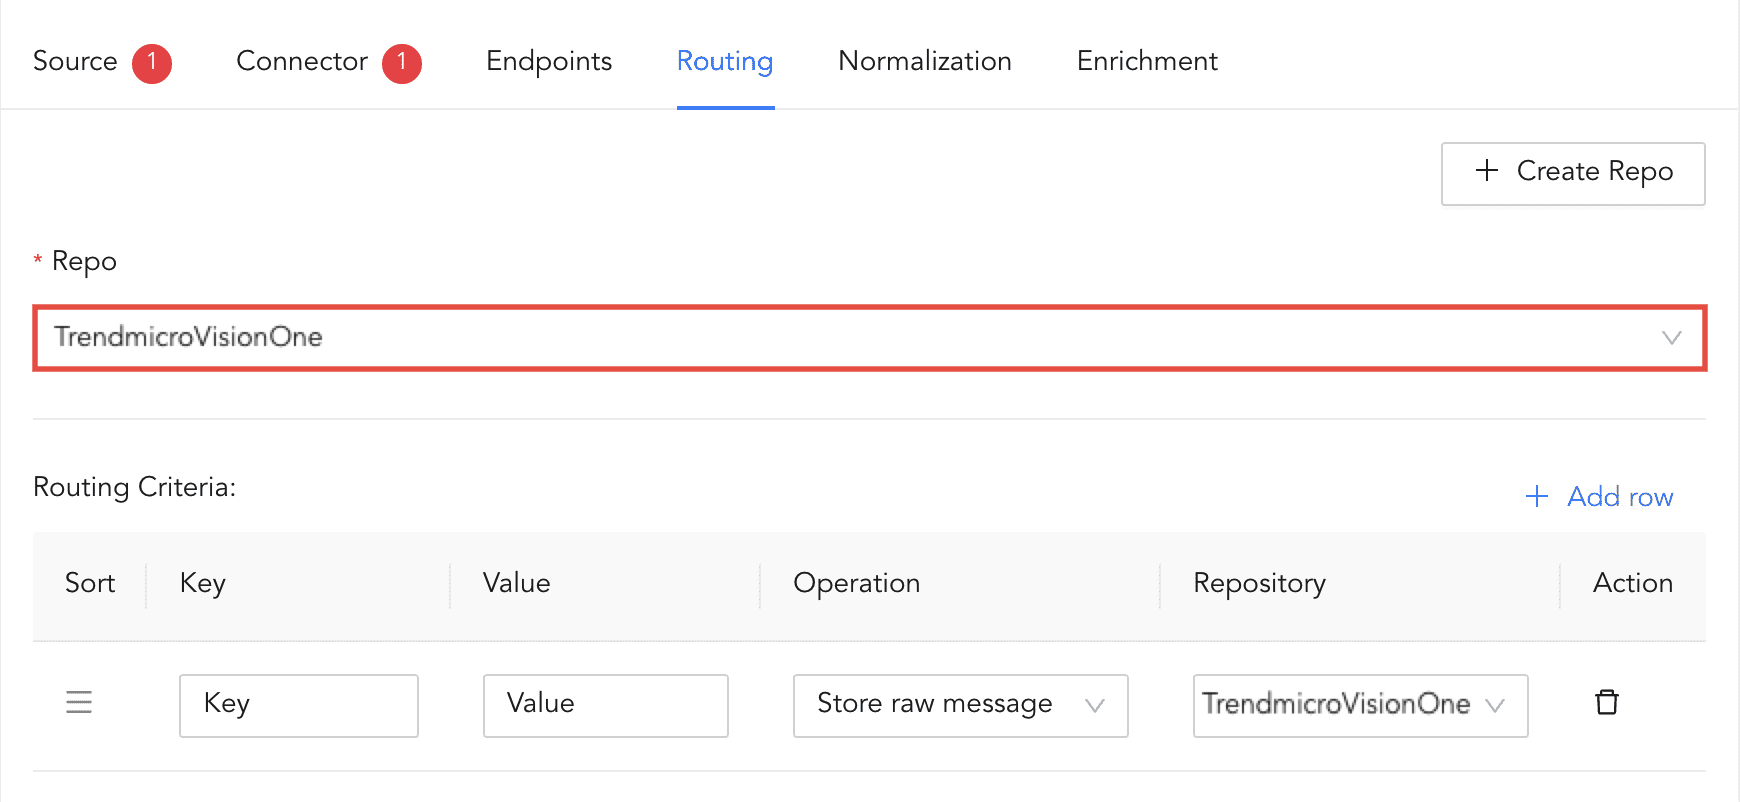Screen dimensions: 1740x802
Task: Grab the drag handle in Sort column
Action: 79,703
